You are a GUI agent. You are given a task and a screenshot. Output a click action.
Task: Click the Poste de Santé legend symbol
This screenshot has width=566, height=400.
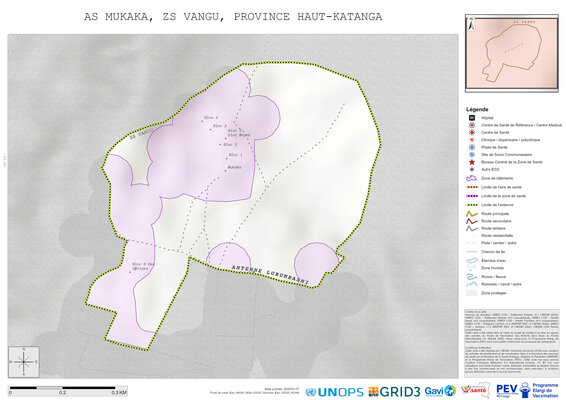click(471, 147)
